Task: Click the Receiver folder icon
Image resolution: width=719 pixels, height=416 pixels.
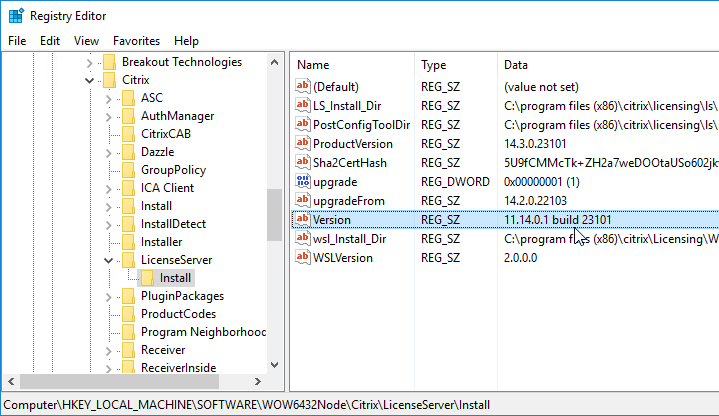Action: point(128,350)
